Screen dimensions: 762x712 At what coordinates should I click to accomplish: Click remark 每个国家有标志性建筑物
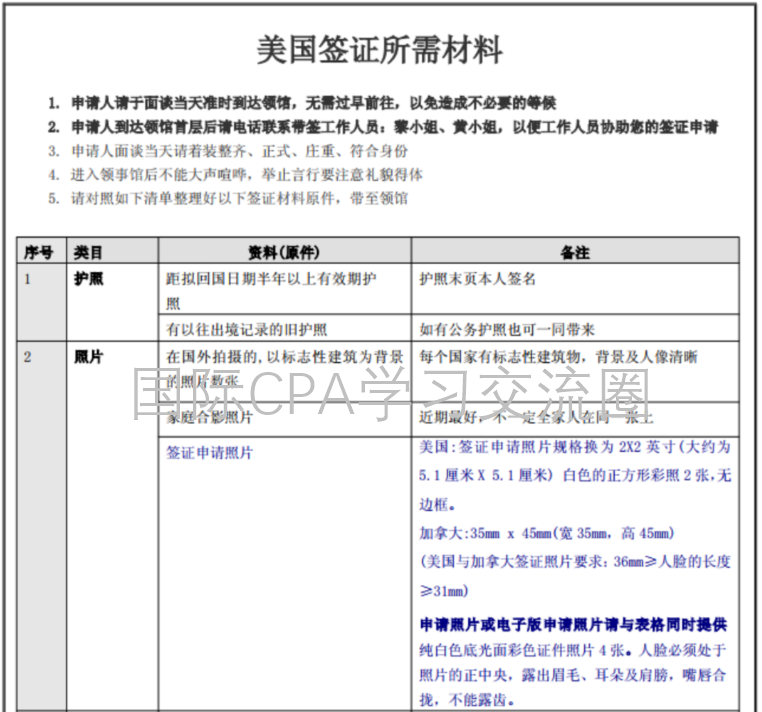(558, 357)
